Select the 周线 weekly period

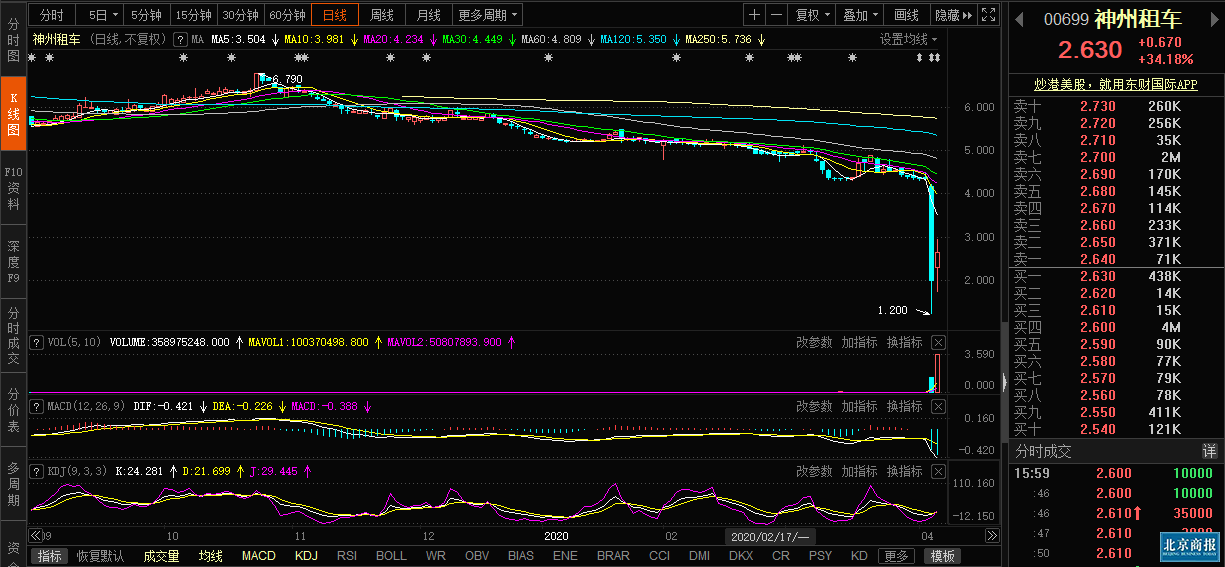[x=381, y=15]
